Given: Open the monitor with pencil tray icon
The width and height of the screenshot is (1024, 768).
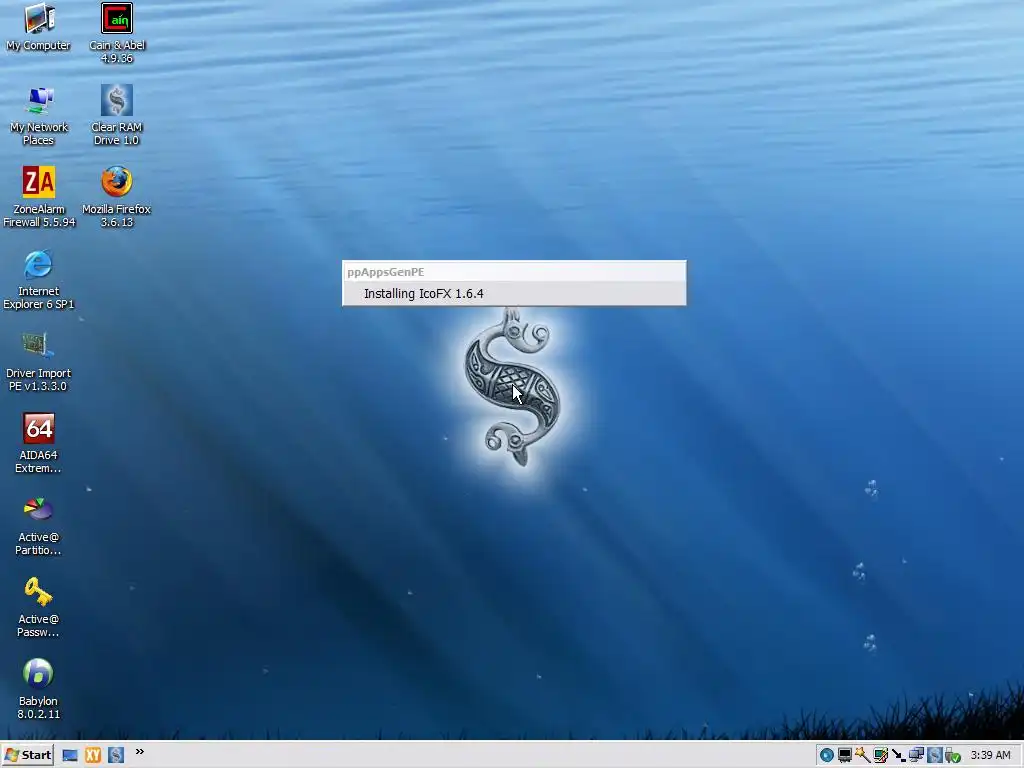Looking at the screenshot, I should (x=880, y=756).
